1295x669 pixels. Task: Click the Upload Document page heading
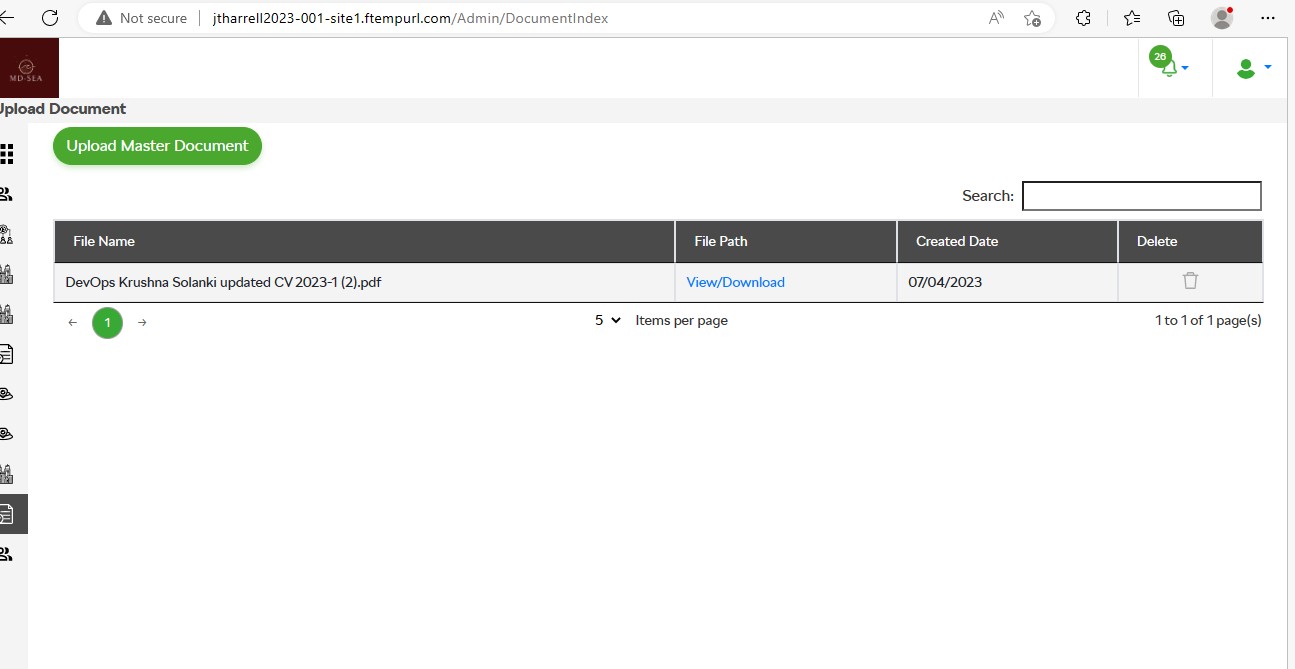[62, 109]
